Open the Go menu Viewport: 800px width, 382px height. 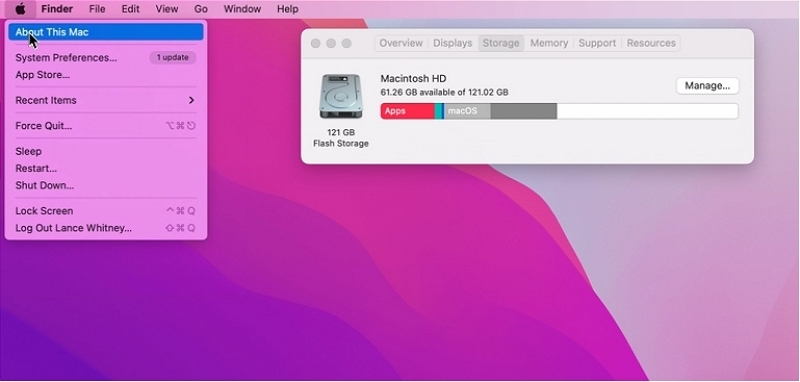coord(201,9)
